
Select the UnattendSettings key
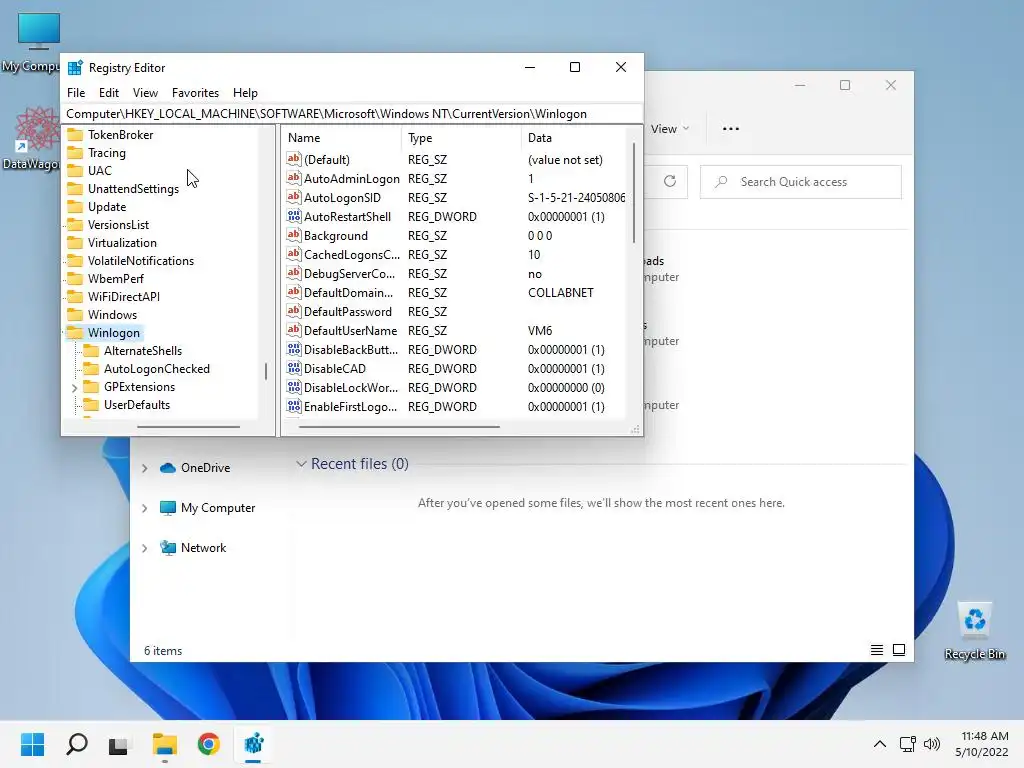click(133, 189)
